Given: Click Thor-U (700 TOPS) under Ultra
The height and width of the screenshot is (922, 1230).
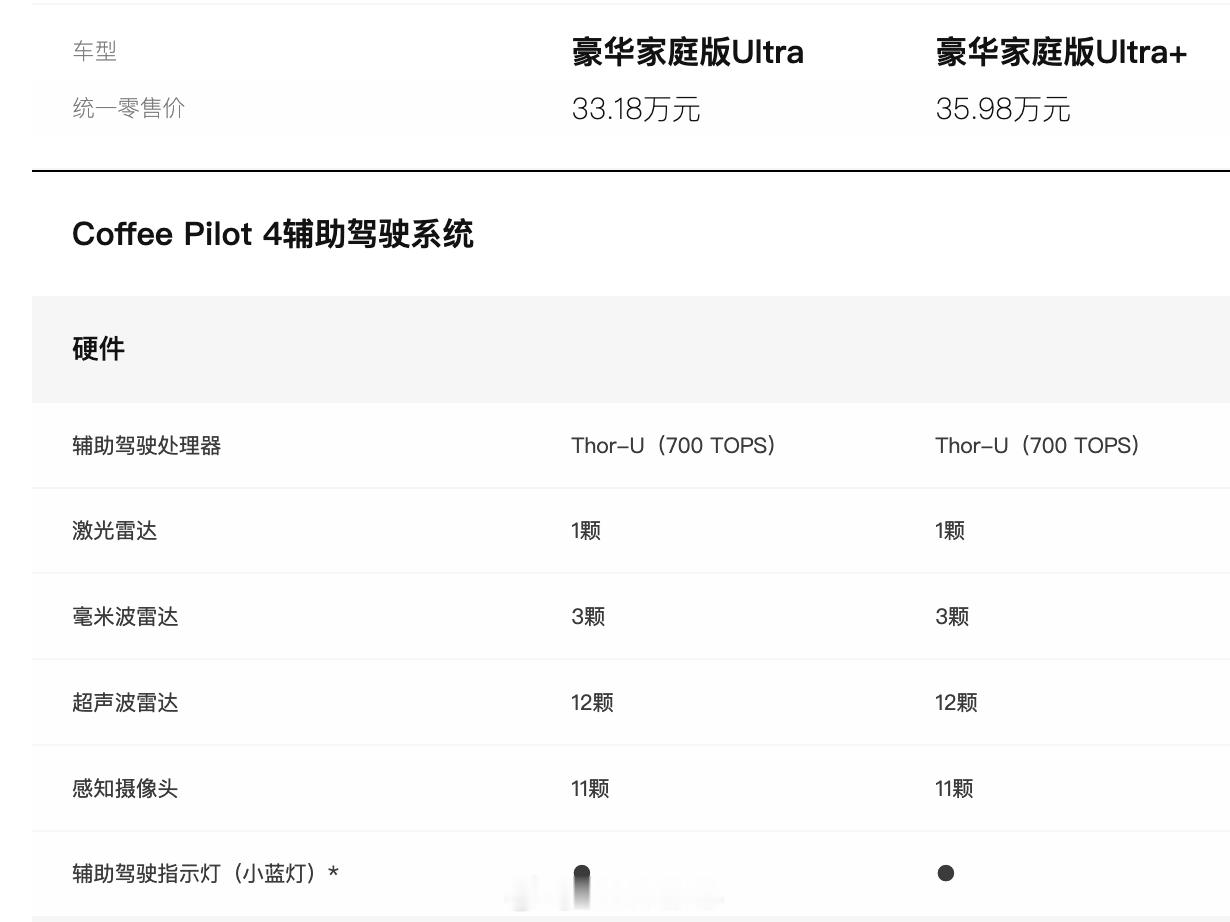Looking at the screenshot, I should coord(674,446).
